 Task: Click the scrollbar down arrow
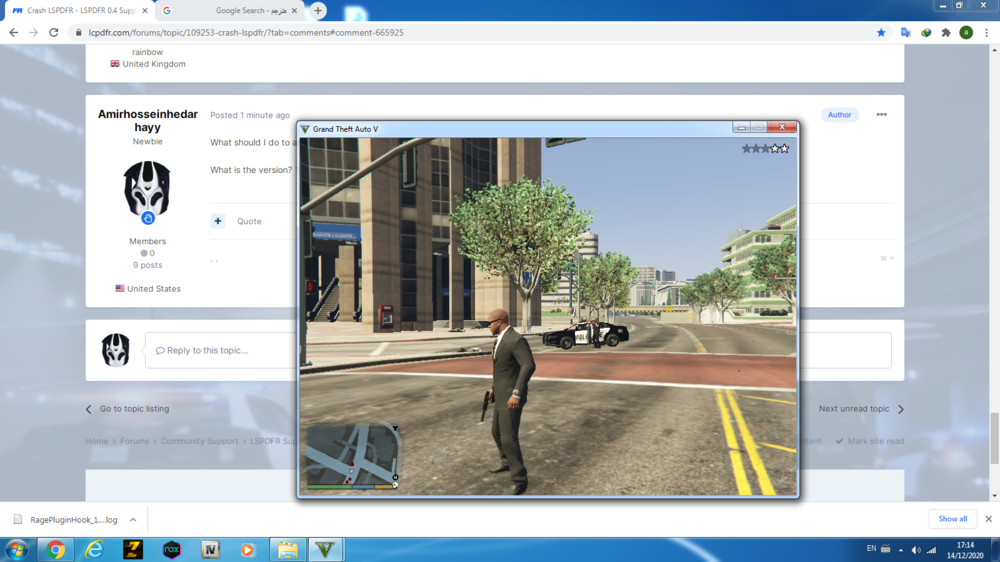tap(994, 496)
